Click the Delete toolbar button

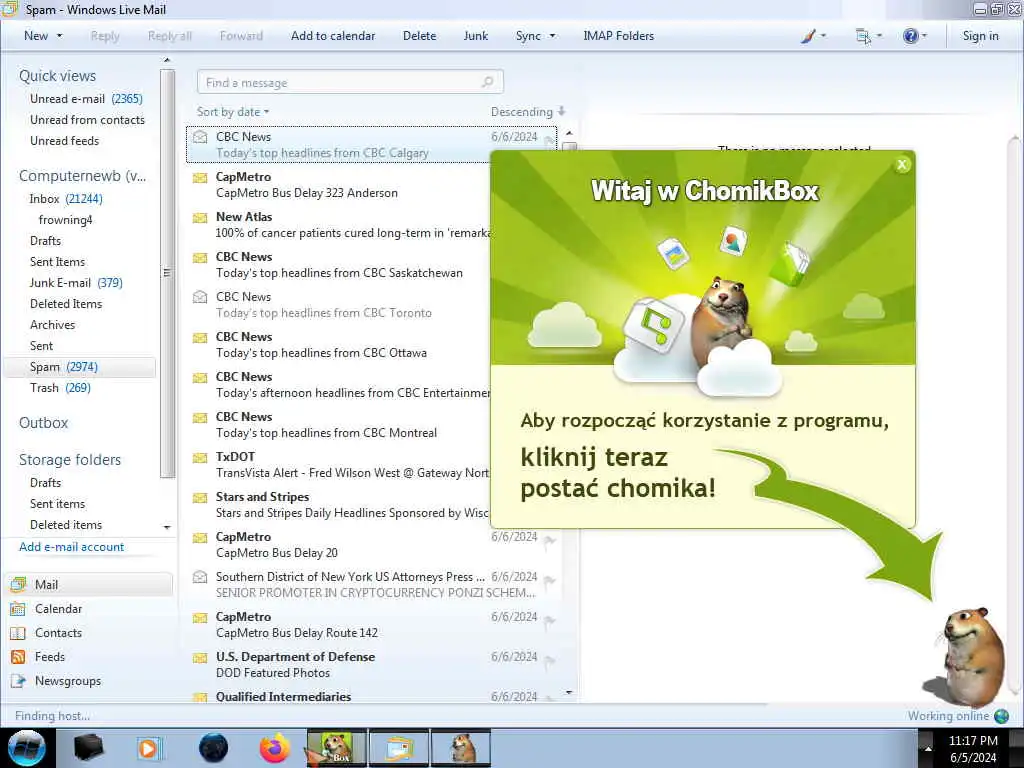[419, 36]
